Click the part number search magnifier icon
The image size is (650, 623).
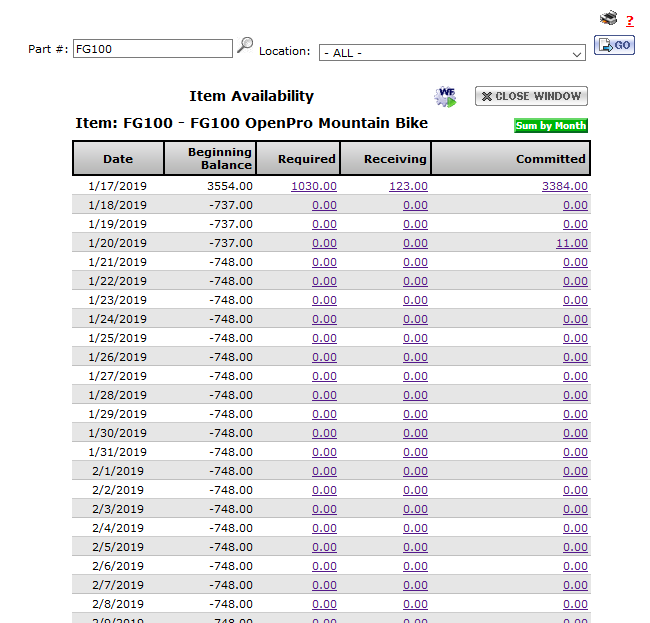coord(245,46)
